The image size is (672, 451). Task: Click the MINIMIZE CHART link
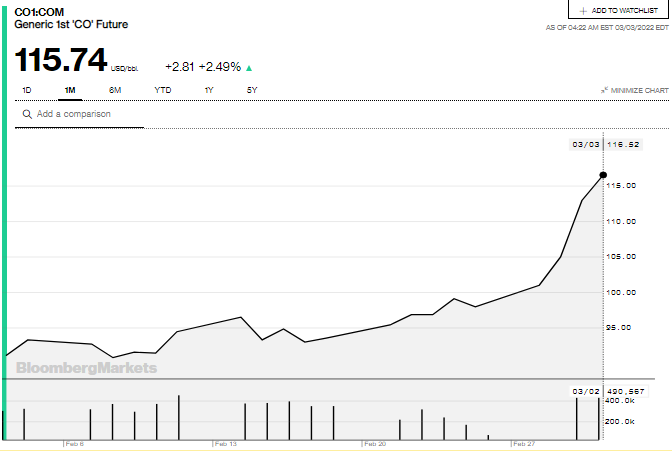point(640,90)
